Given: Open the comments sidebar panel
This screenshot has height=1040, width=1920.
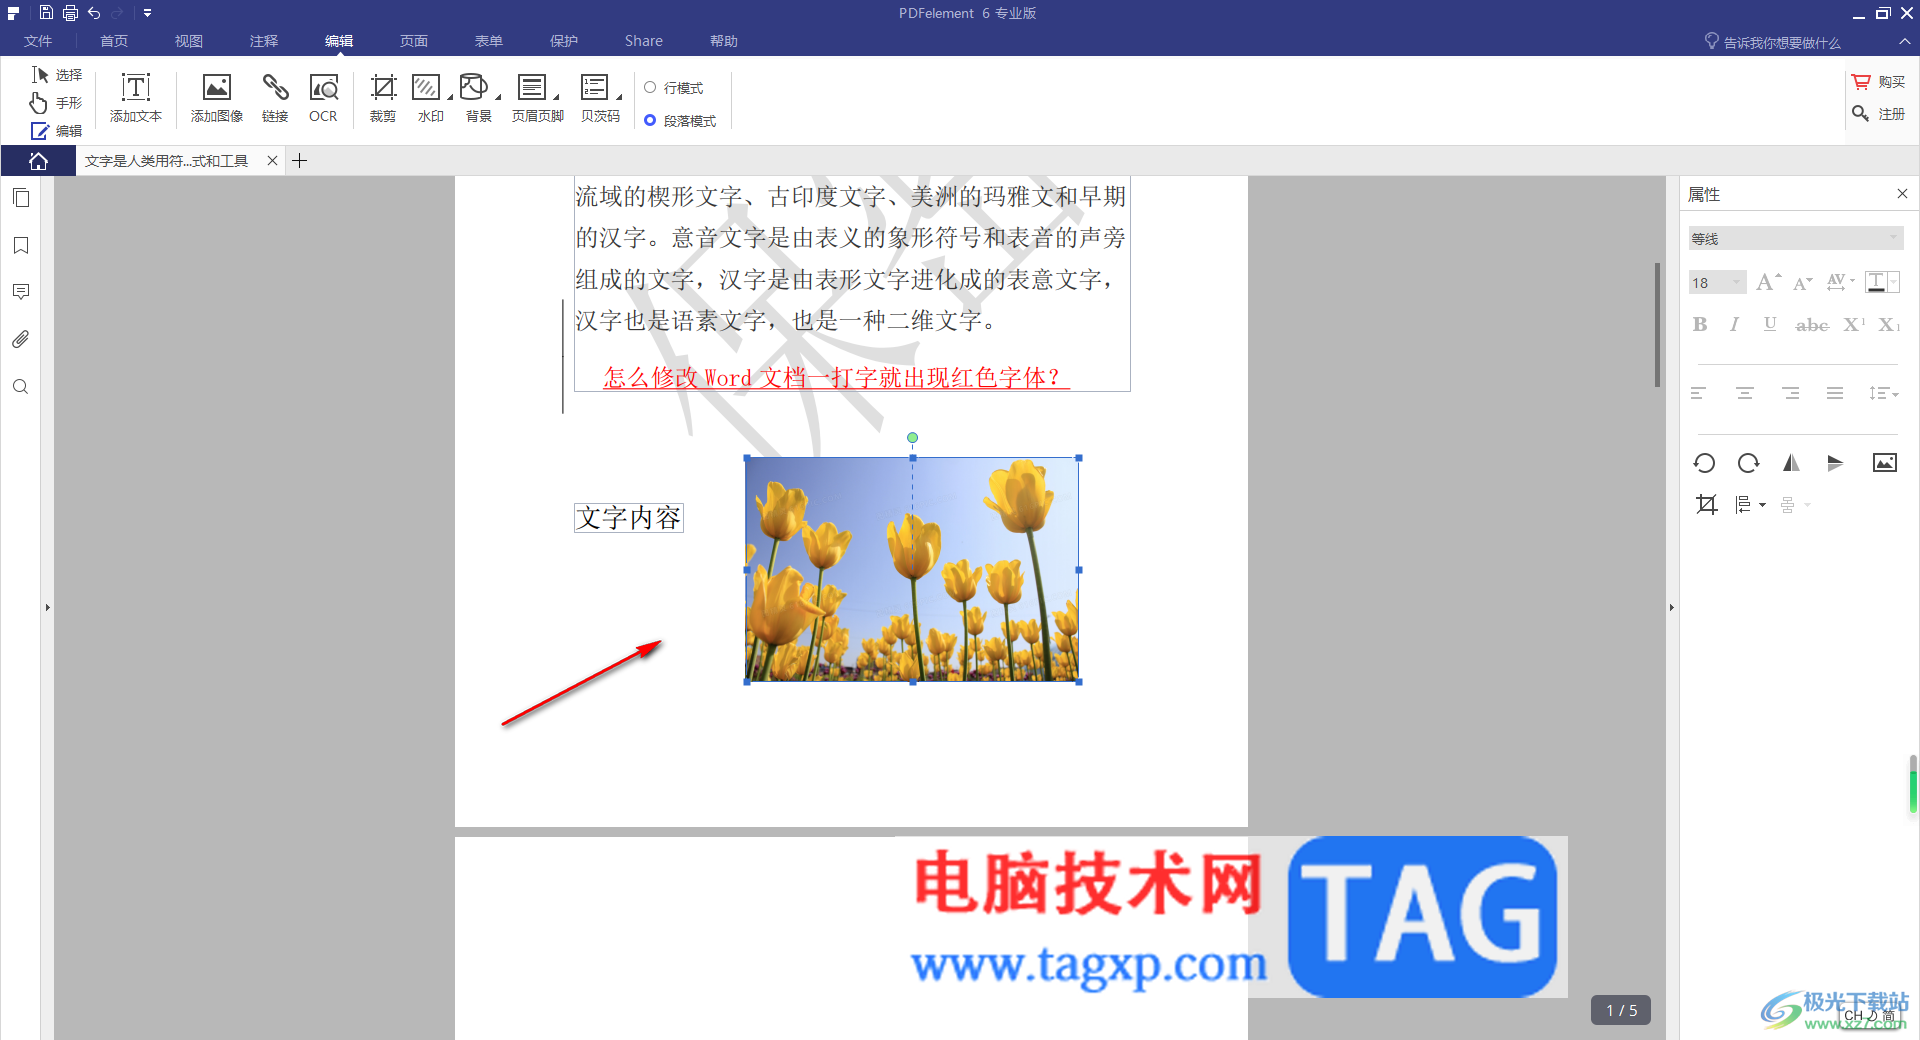Looking at the screenshot, I should click(x=21, y=292).
